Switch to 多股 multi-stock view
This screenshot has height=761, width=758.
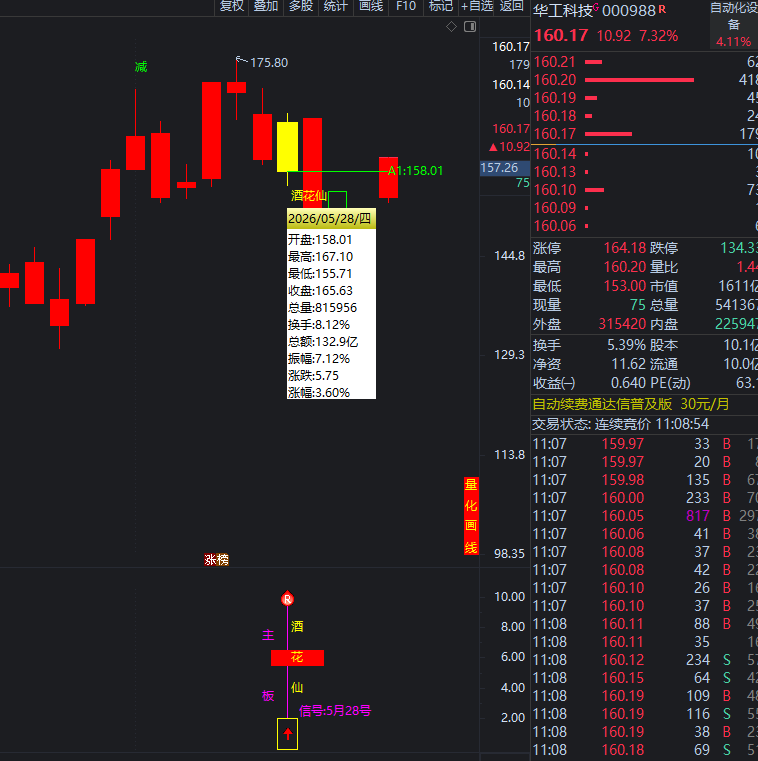pos(301,6)
